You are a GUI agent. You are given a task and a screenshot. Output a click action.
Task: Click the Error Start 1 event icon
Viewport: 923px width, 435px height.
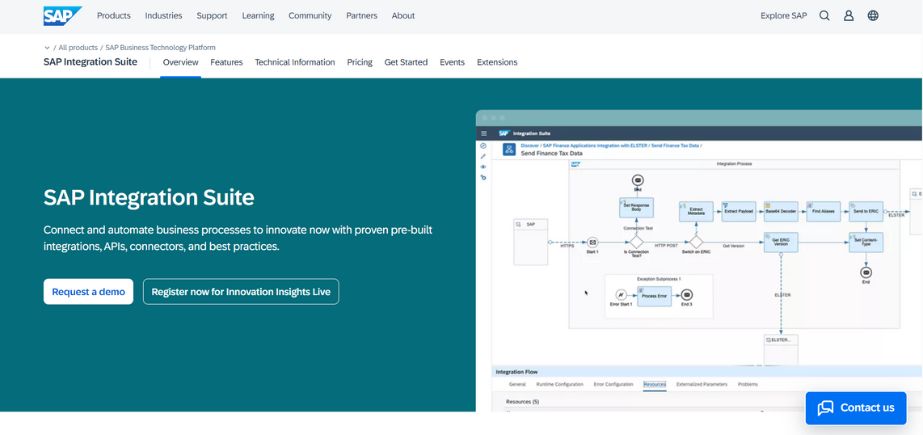(620, 295)
